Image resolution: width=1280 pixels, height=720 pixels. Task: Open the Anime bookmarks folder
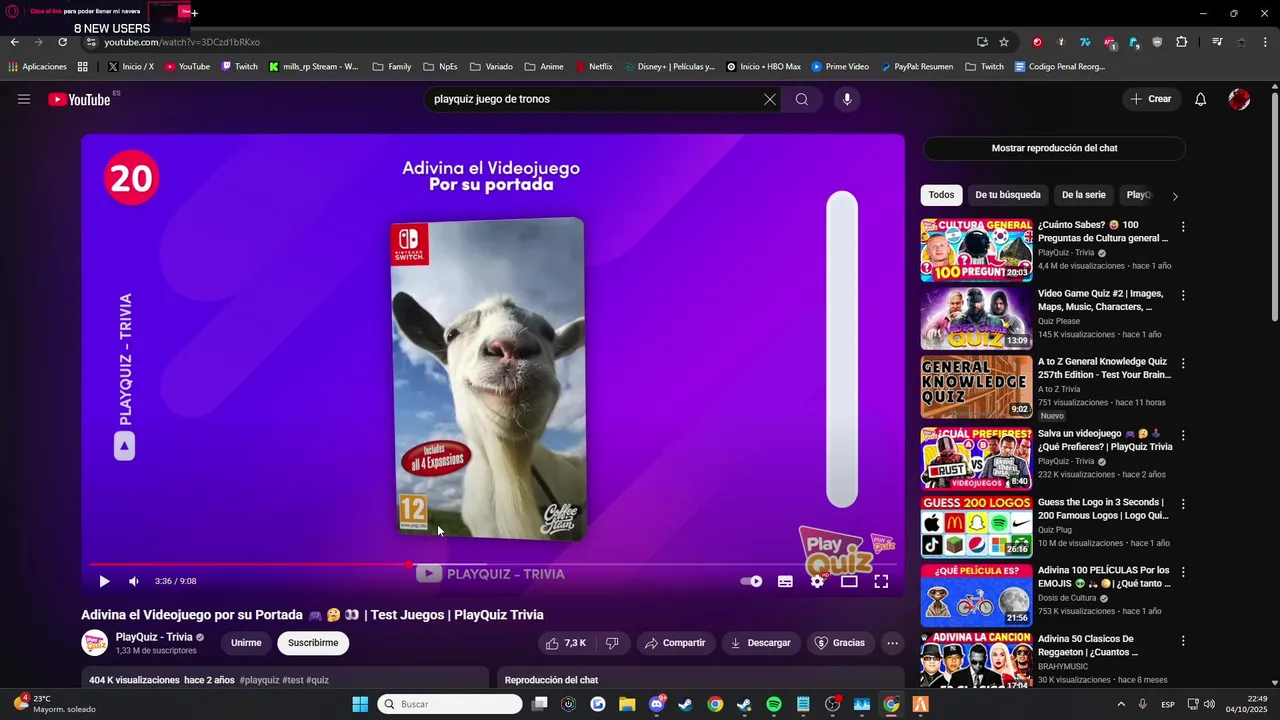point(543,67)
